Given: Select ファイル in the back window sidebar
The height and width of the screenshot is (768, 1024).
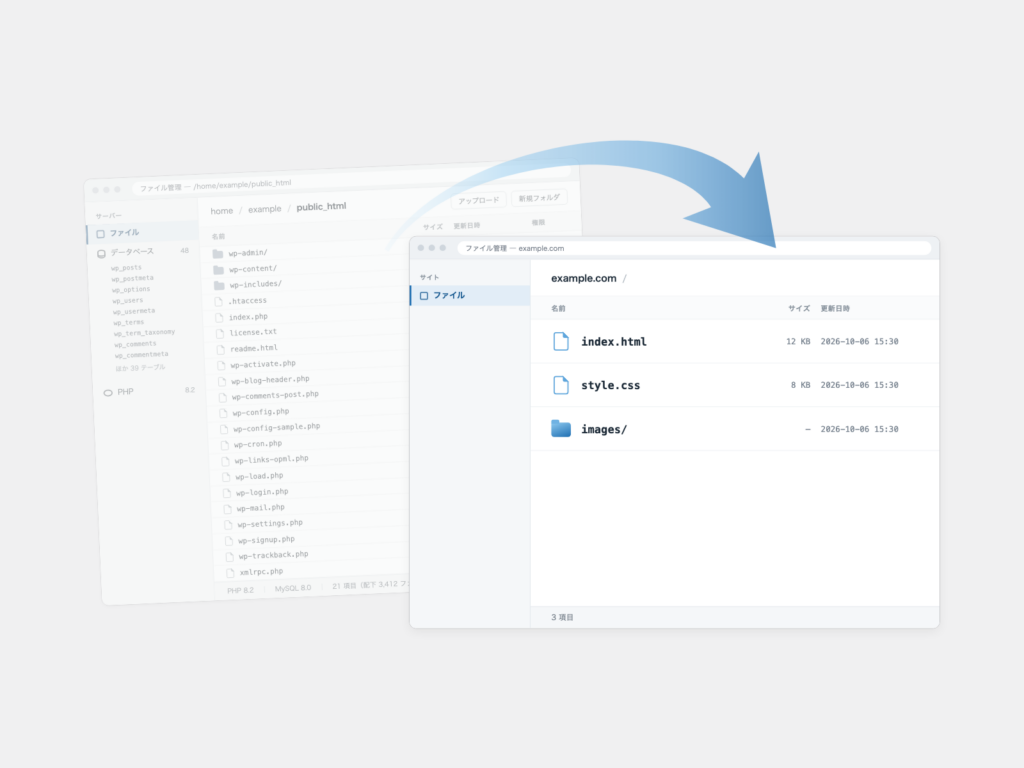Looking at the screenshot, I should tap(142, 232).
